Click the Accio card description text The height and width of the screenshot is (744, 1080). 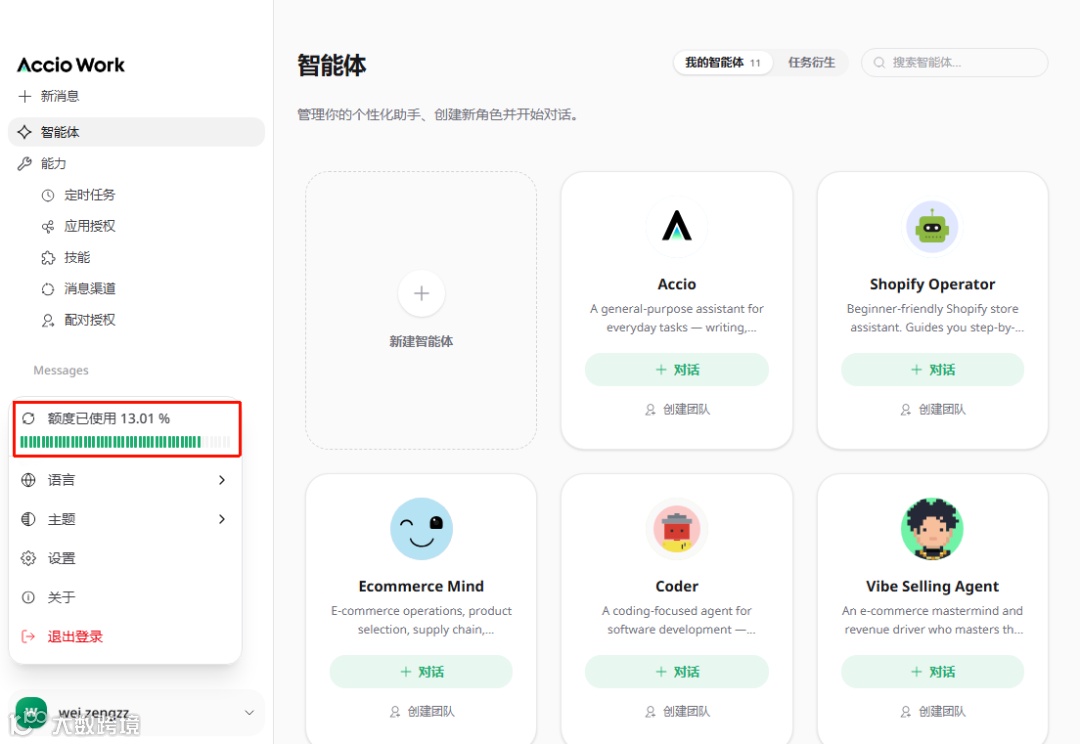click(x=676, y=318)
